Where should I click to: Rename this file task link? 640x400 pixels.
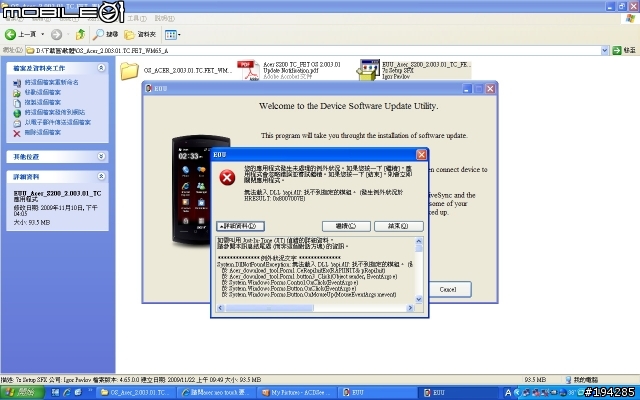pos(51,82)
